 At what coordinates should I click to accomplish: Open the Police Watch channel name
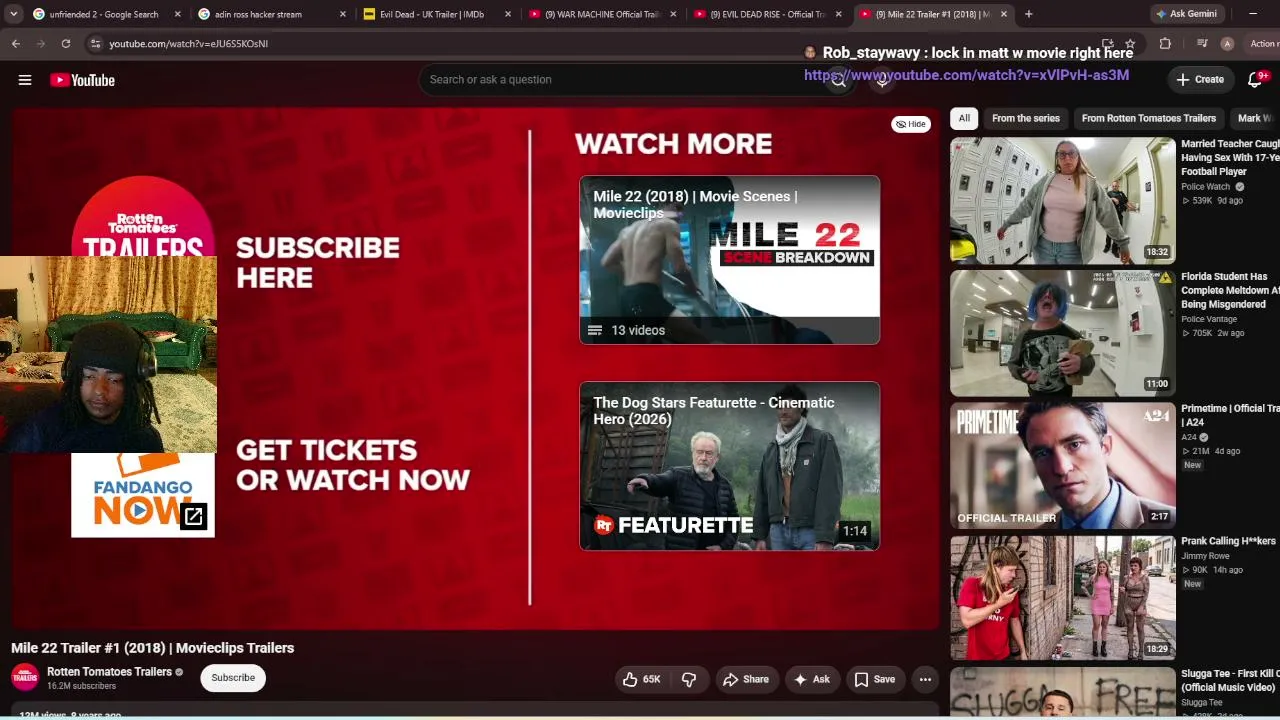pos(1206,186)
